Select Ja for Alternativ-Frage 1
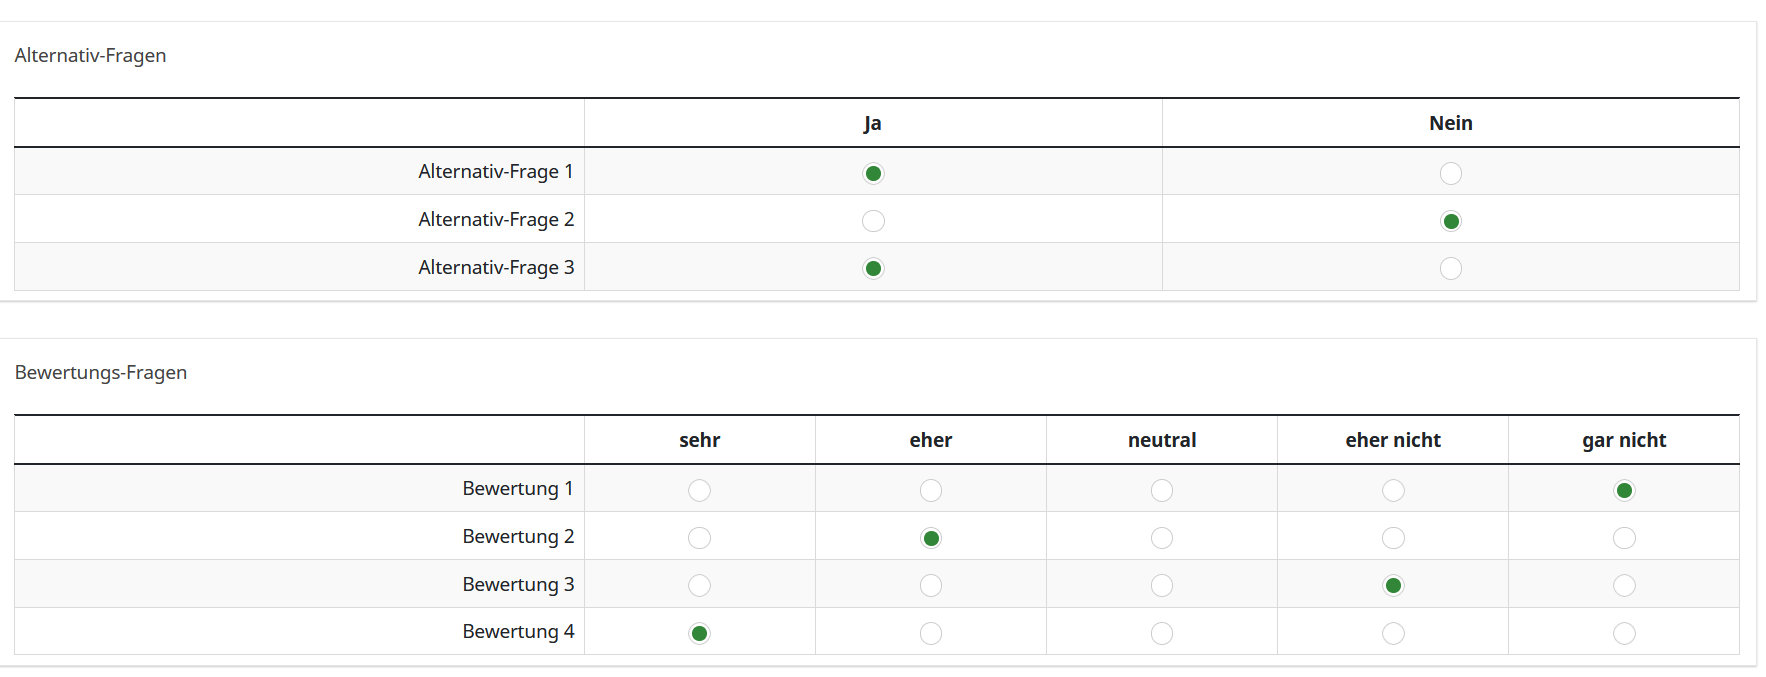This screenshot has width=1766, height=677. coord(873,173)
